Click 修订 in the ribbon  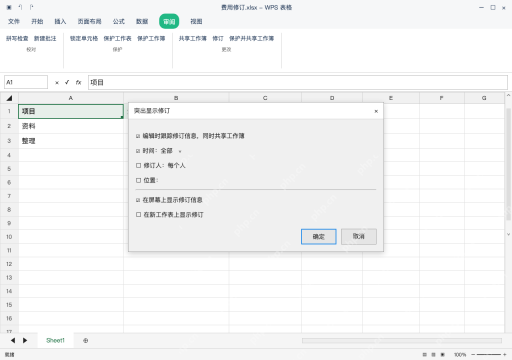click(218, 38)
